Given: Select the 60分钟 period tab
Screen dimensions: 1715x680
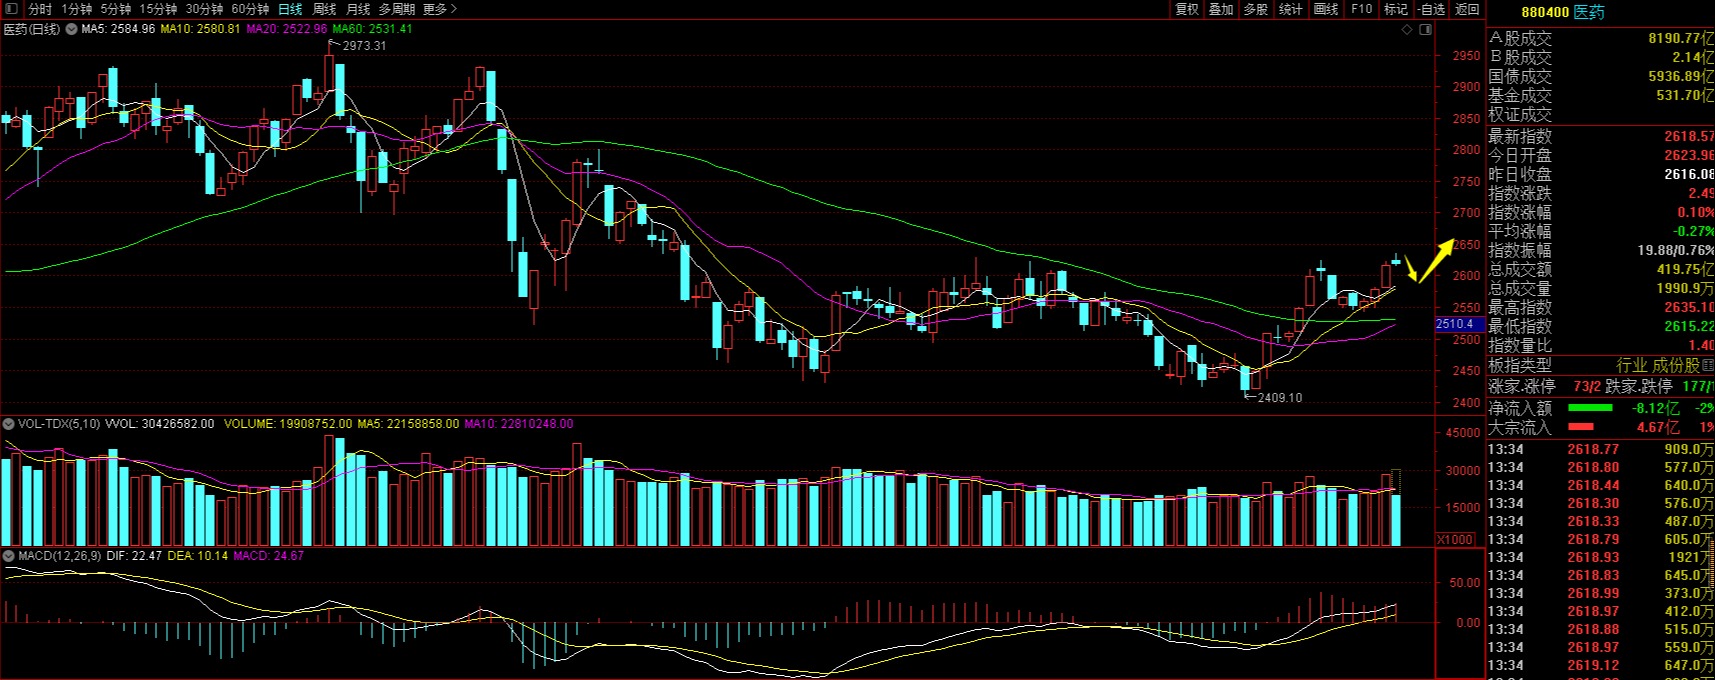Looking at the screenshot, I should [250, 9].
